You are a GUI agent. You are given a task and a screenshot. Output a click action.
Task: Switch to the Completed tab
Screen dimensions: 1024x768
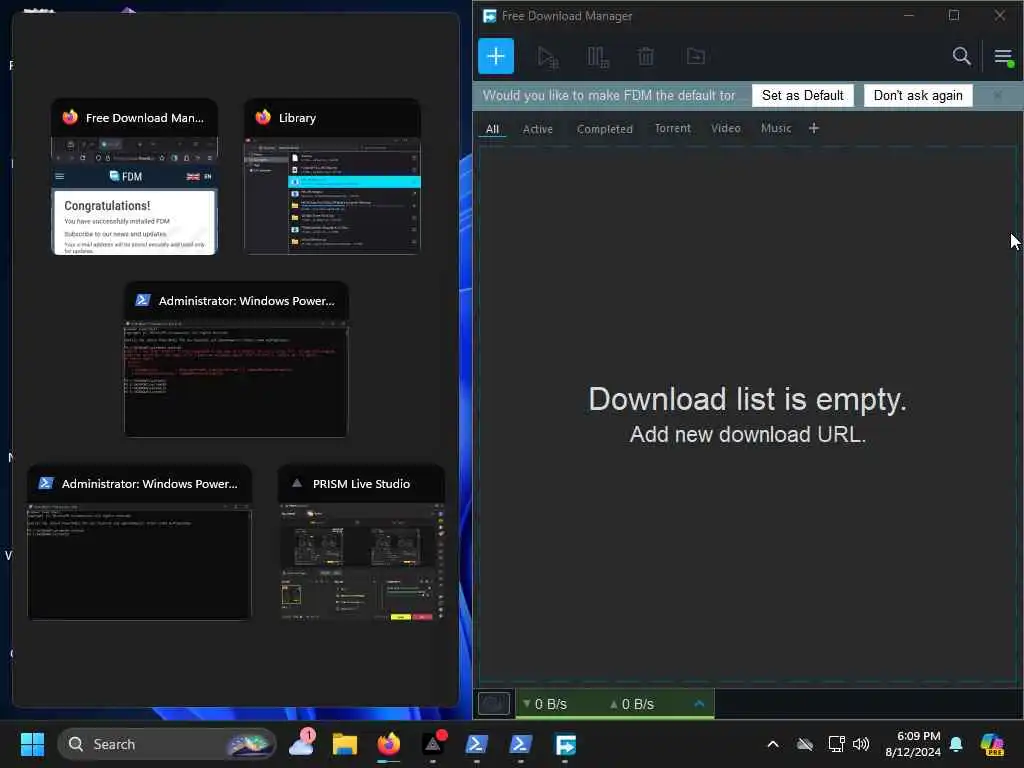604,129
